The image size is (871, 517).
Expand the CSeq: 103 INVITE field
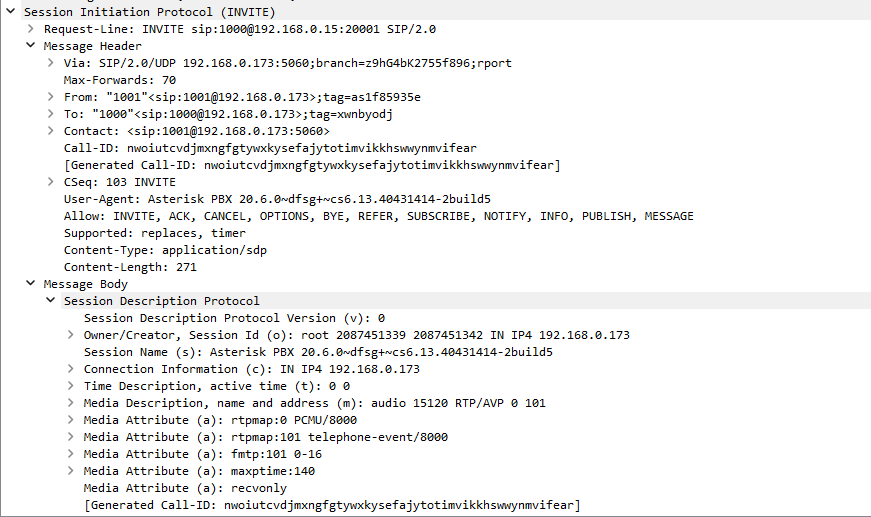pos(51,182)
